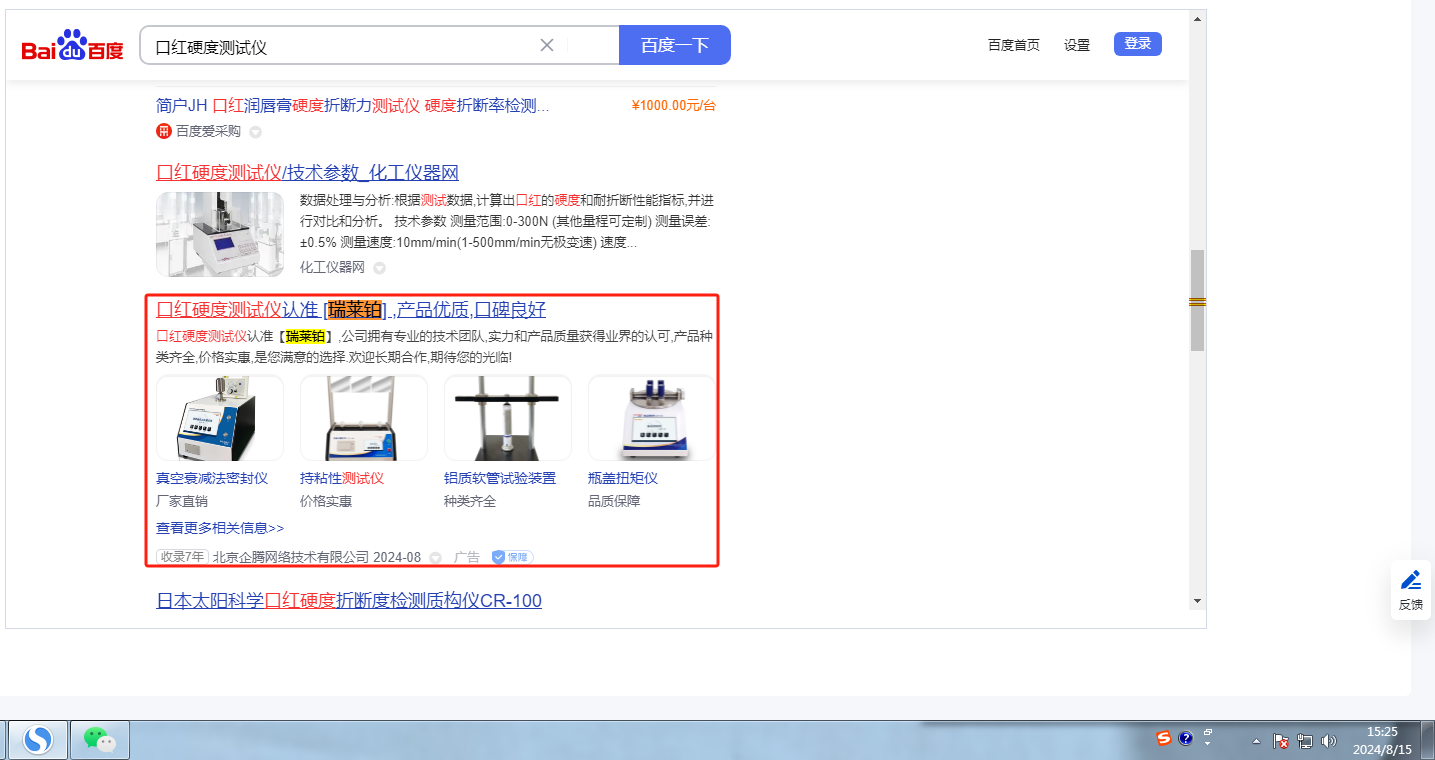Click the ¥1000.00元/台 price text
1435x760 pixels.
674,106
